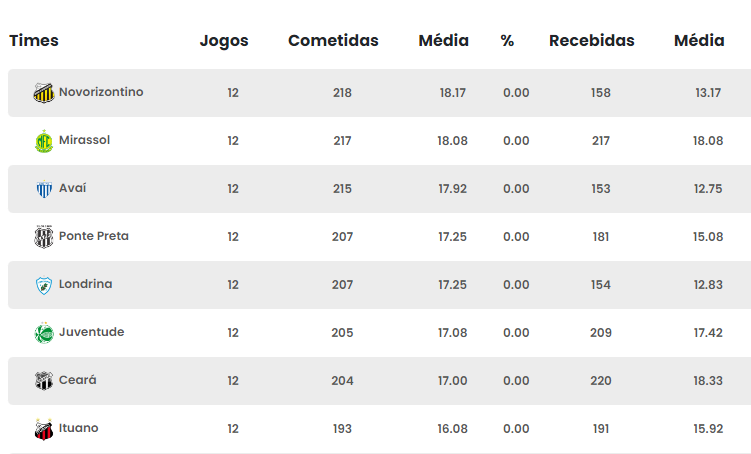Sort table by the Cometidas column header
The image size is (751, 454).
(333, 41)
